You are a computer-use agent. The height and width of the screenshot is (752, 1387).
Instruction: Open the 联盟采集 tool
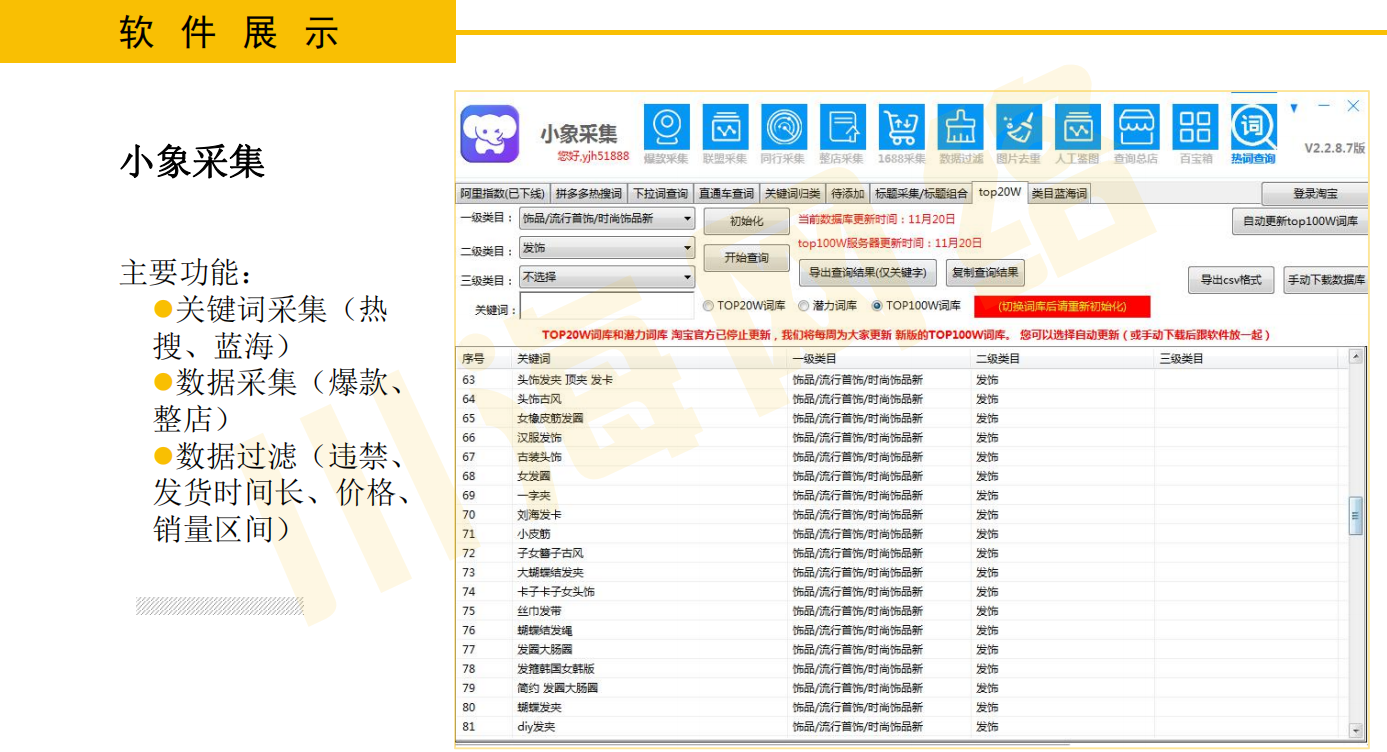pos(725,128)
